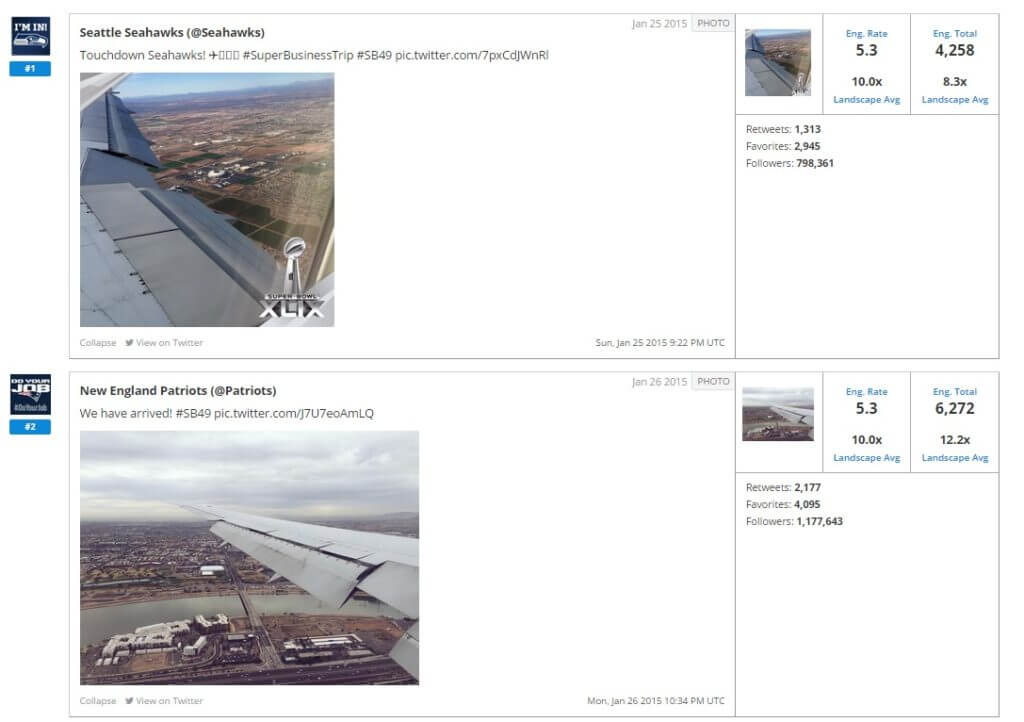Click Landscape Avg under Seahawks 8.3x

pos(955,100)
